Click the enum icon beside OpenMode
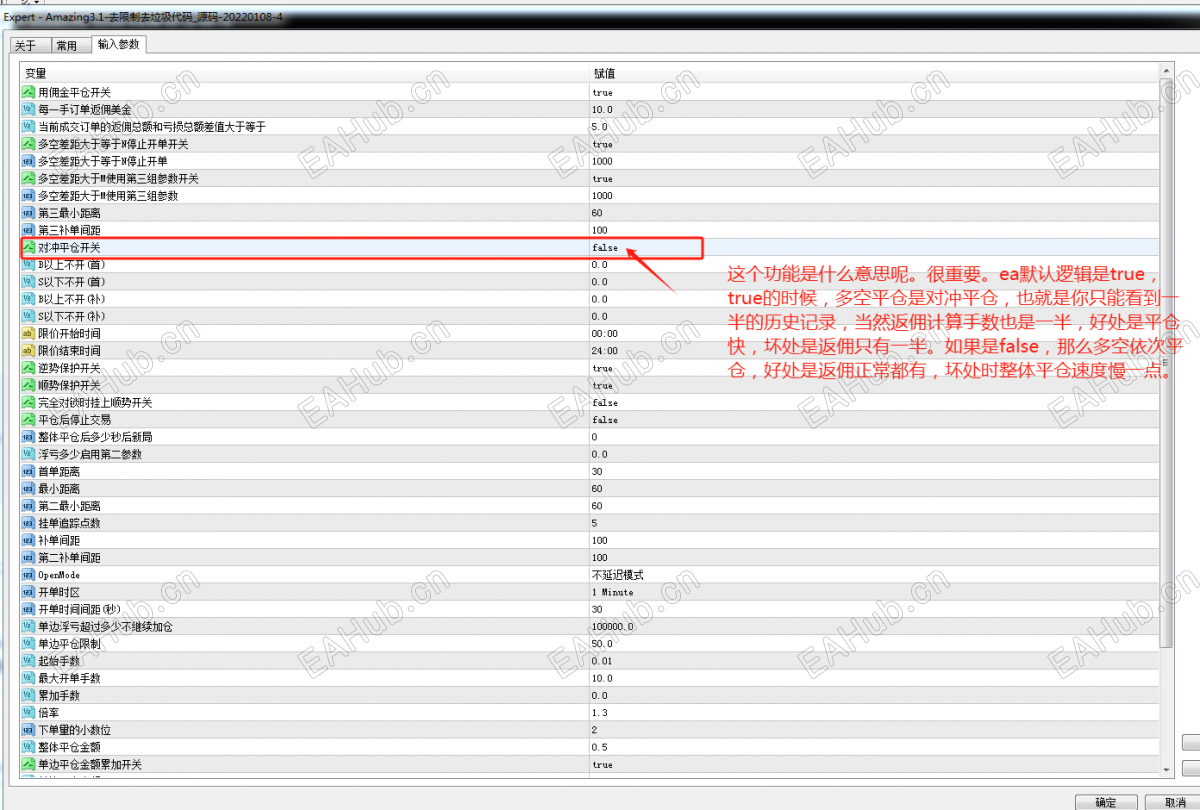 [29, 575]
